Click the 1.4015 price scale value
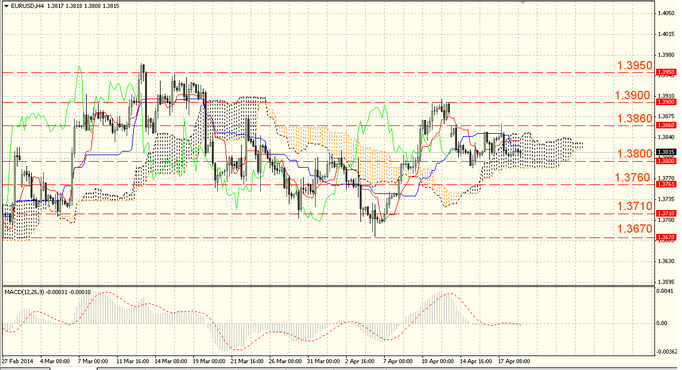The width and height of the screenshot is (682, 370). 666,34
